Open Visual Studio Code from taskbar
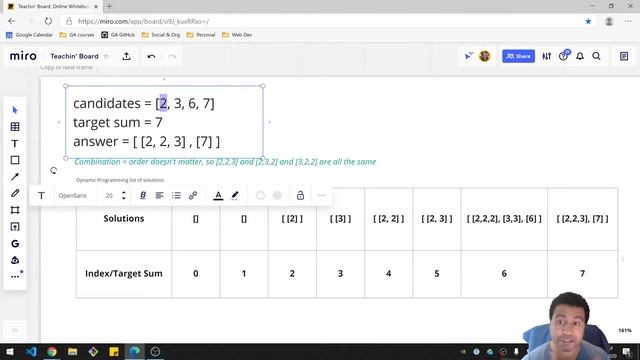 tap(31, 351)
